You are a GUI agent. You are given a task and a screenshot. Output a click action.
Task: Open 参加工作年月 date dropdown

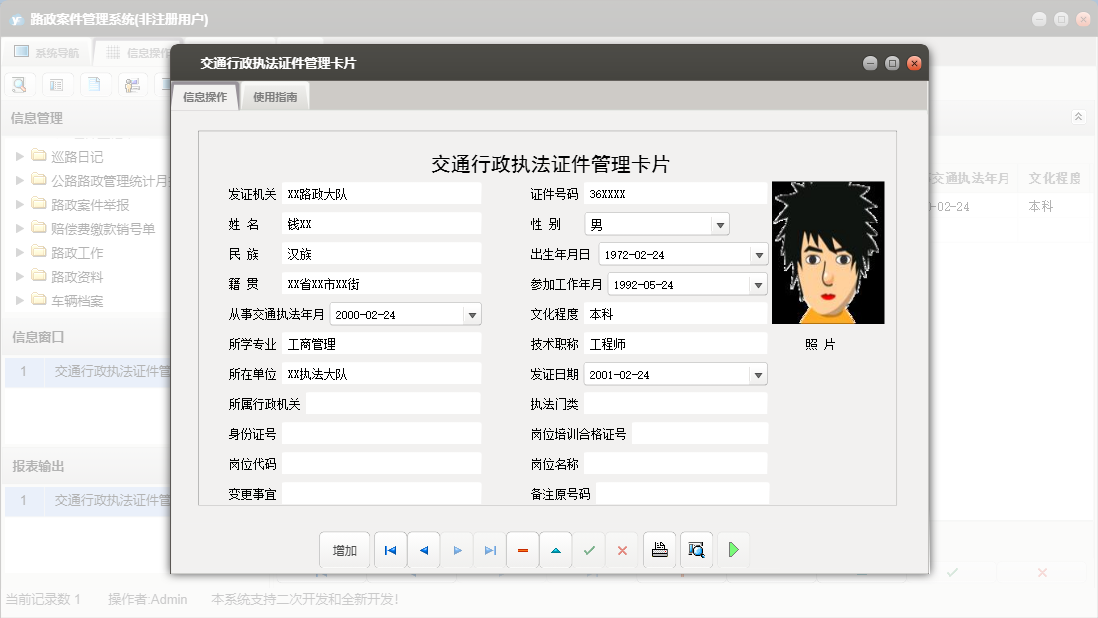(758, 285)
